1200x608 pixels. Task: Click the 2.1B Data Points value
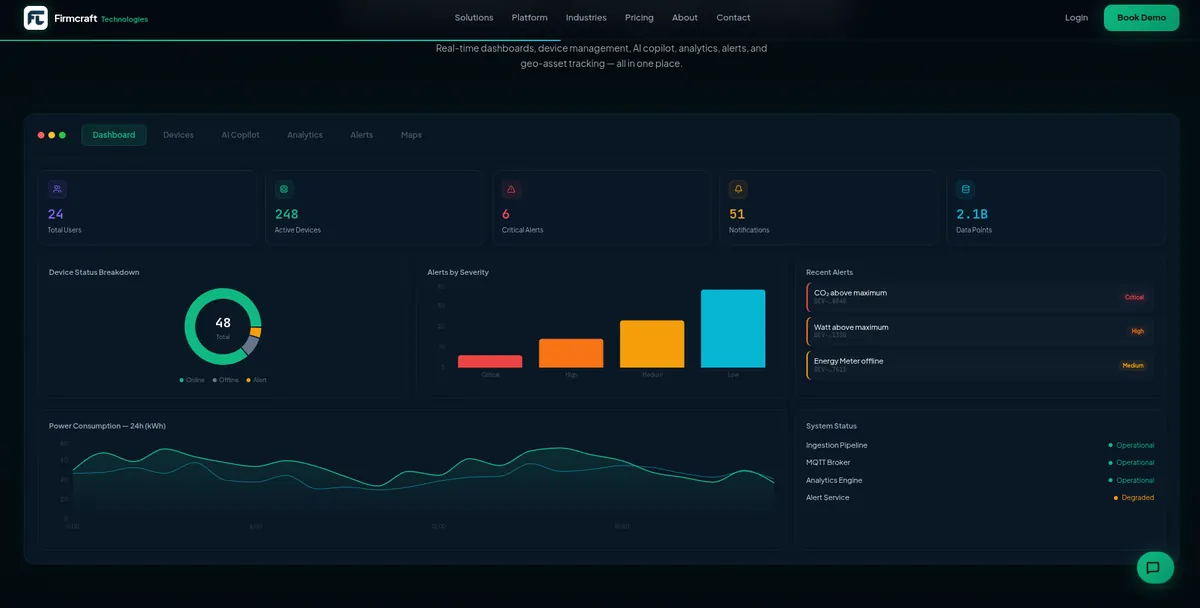[x=972, y=214]
